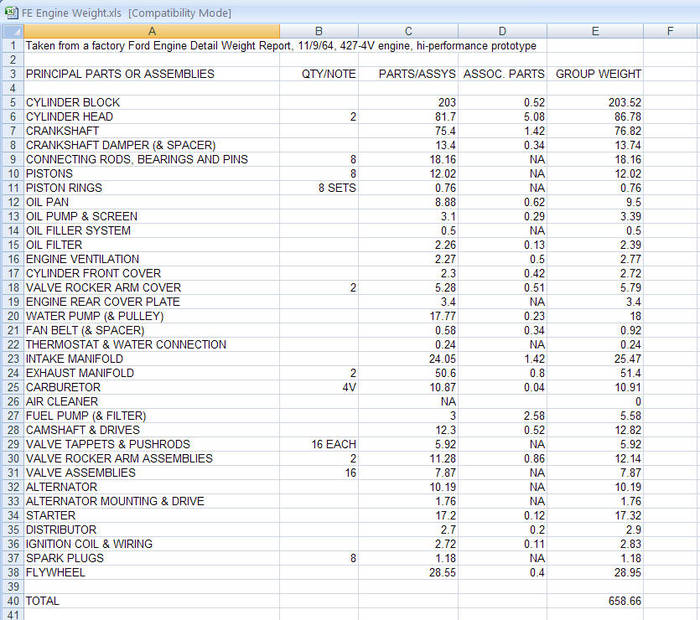Select the INTAKE MANIFOLD cell
This screenshot has height=620, width=700.
[x=152, y=359]
